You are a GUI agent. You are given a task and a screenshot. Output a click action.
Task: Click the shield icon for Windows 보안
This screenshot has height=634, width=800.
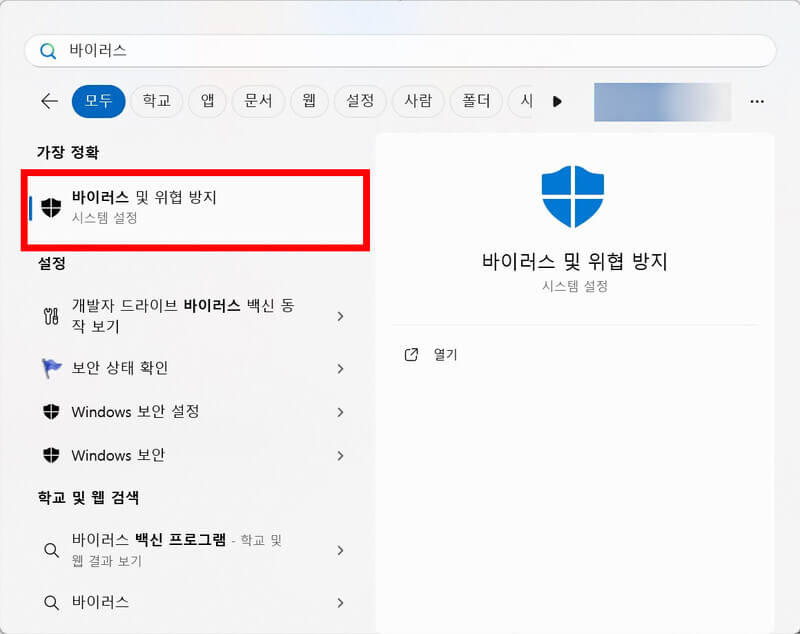[x=51, y=456]
